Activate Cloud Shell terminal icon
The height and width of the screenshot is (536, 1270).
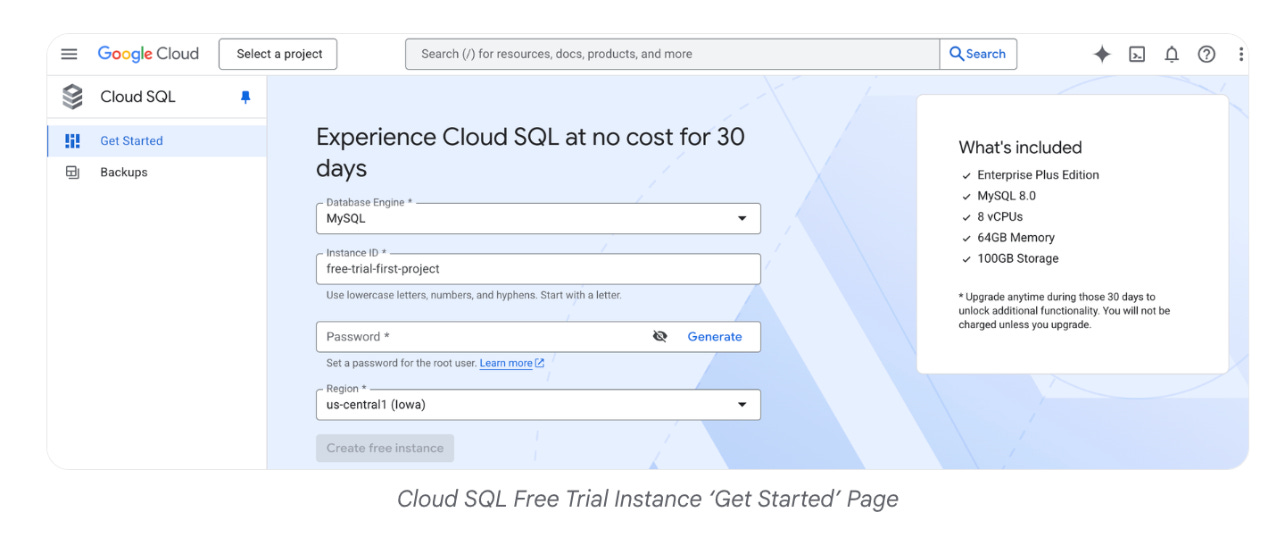pos(1137,54)
